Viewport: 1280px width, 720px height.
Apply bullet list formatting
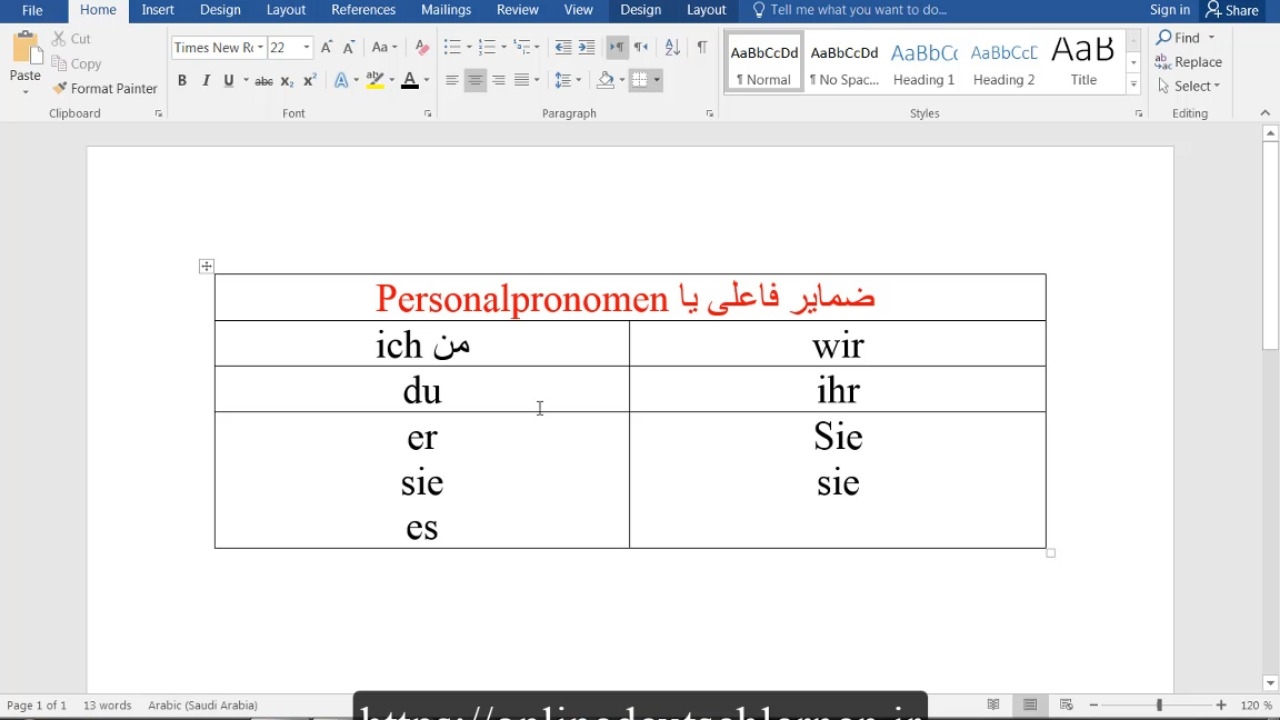[452, 47]
